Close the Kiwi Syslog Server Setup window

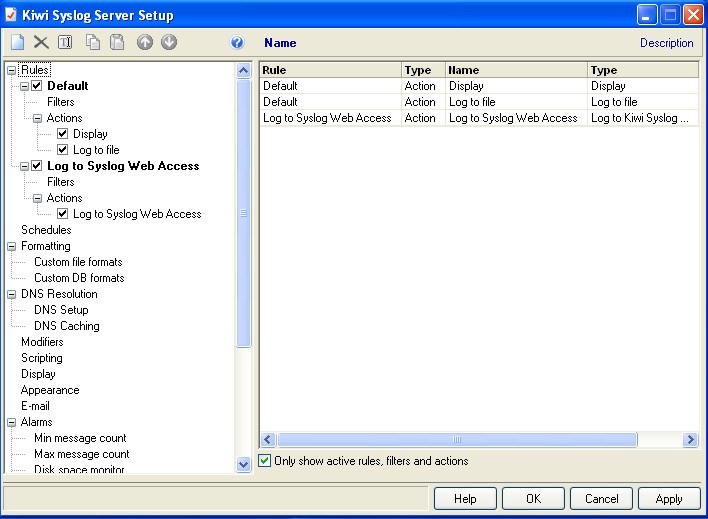tap(693, 15)
